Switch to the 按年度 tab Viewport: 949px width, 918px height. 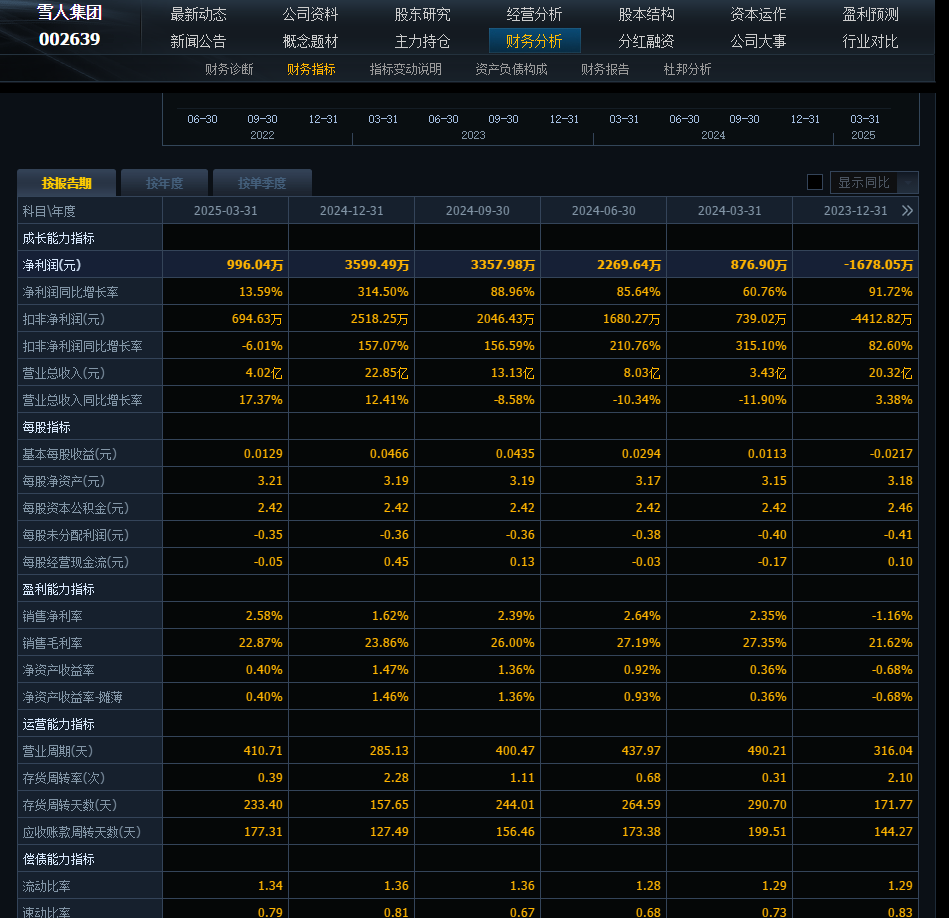click(164, 183)
